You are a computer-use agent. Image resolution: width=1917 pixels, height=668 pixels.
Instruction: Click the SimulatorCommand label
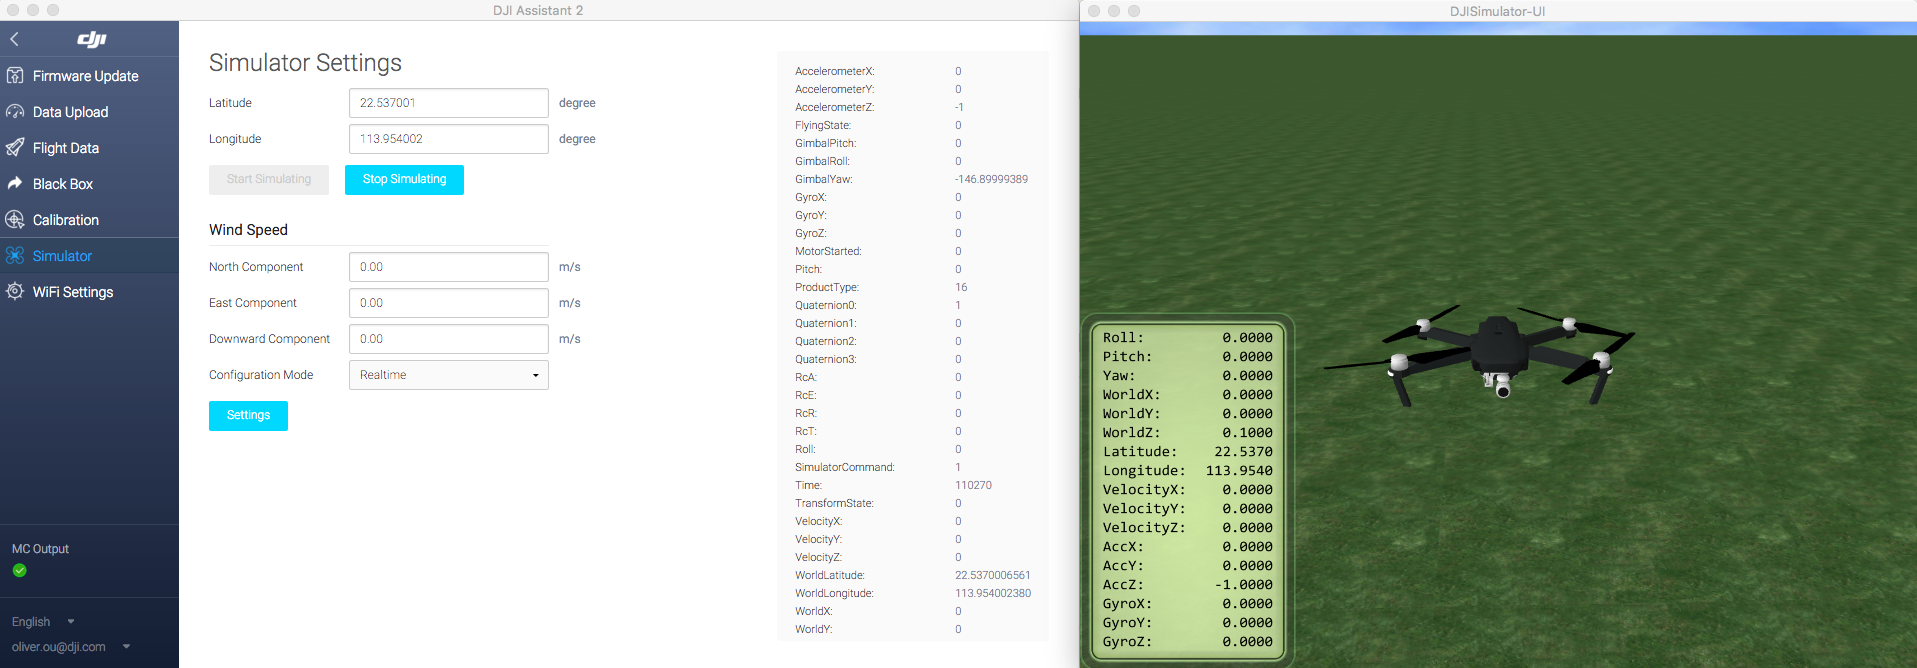pos(844,468)
